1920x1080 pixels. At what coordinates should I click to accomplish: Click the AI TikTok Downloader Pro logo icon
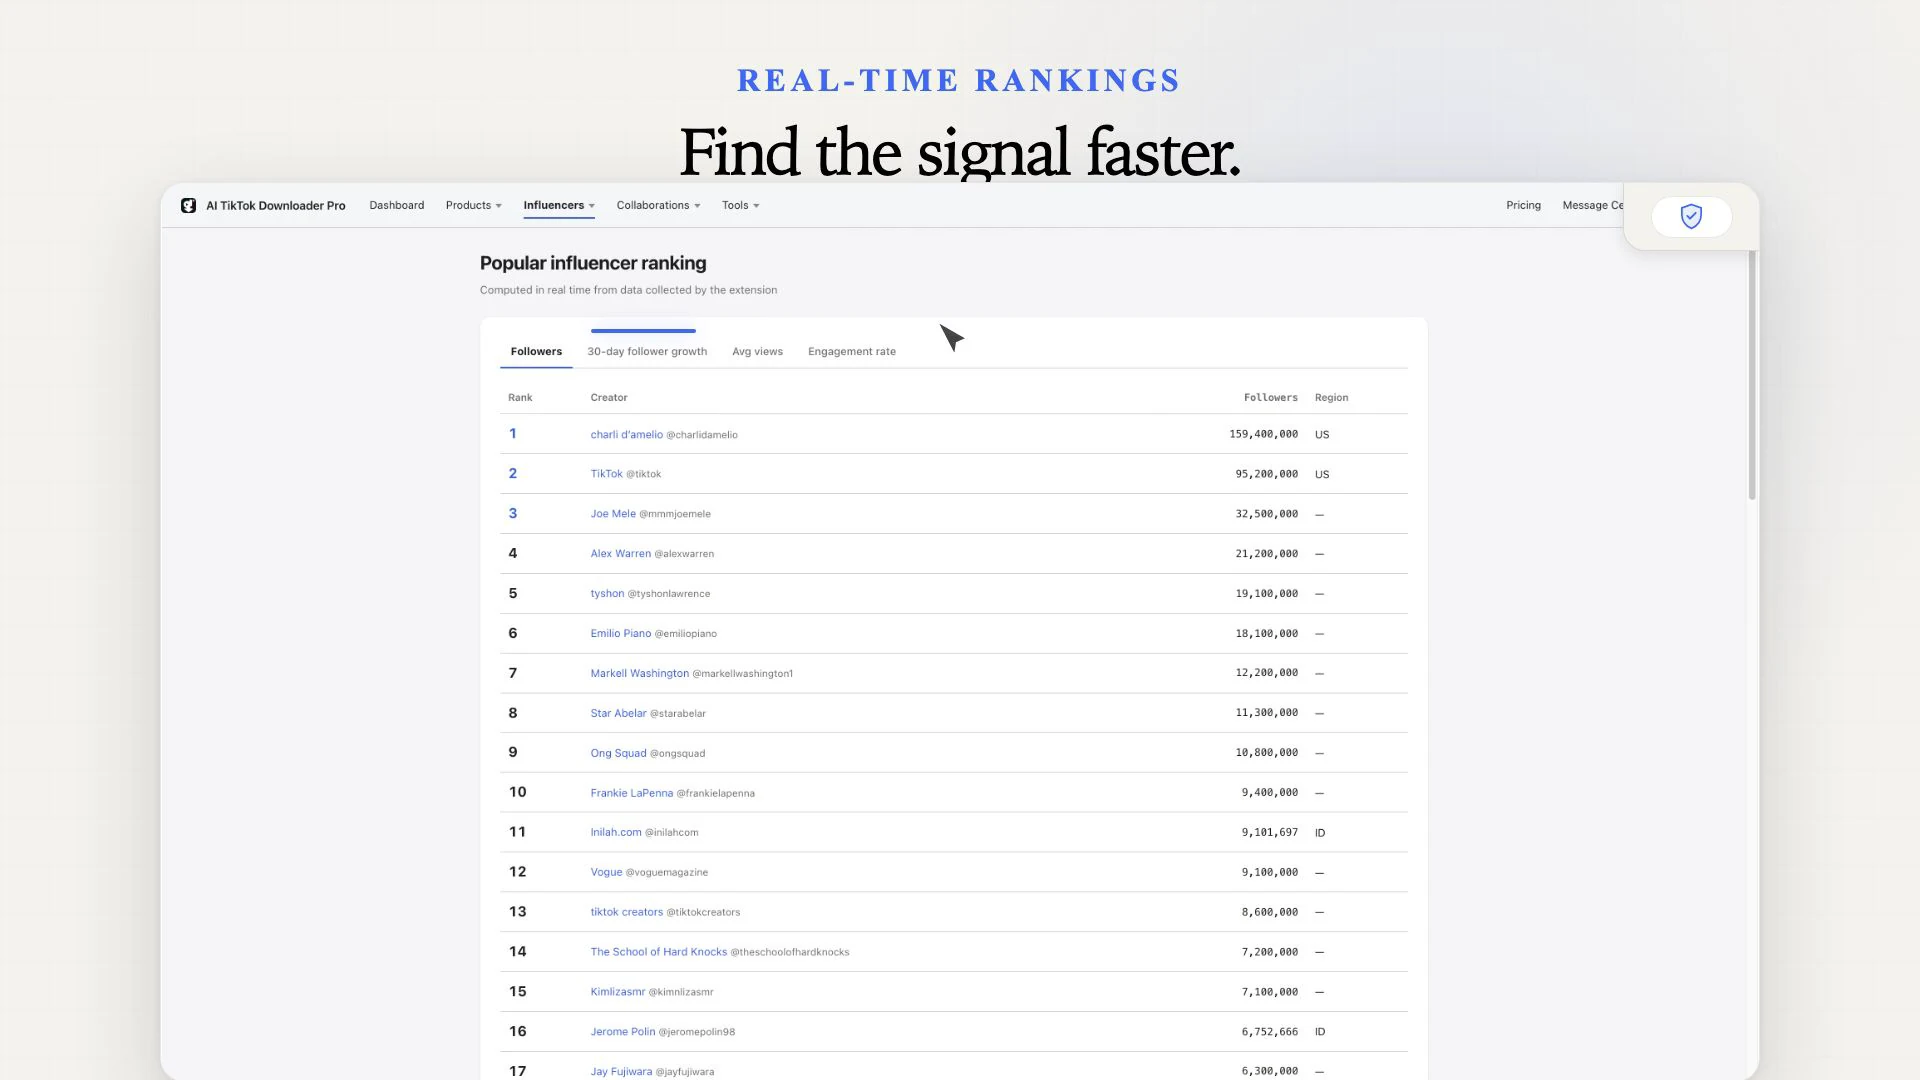click(x=188, y=206)
